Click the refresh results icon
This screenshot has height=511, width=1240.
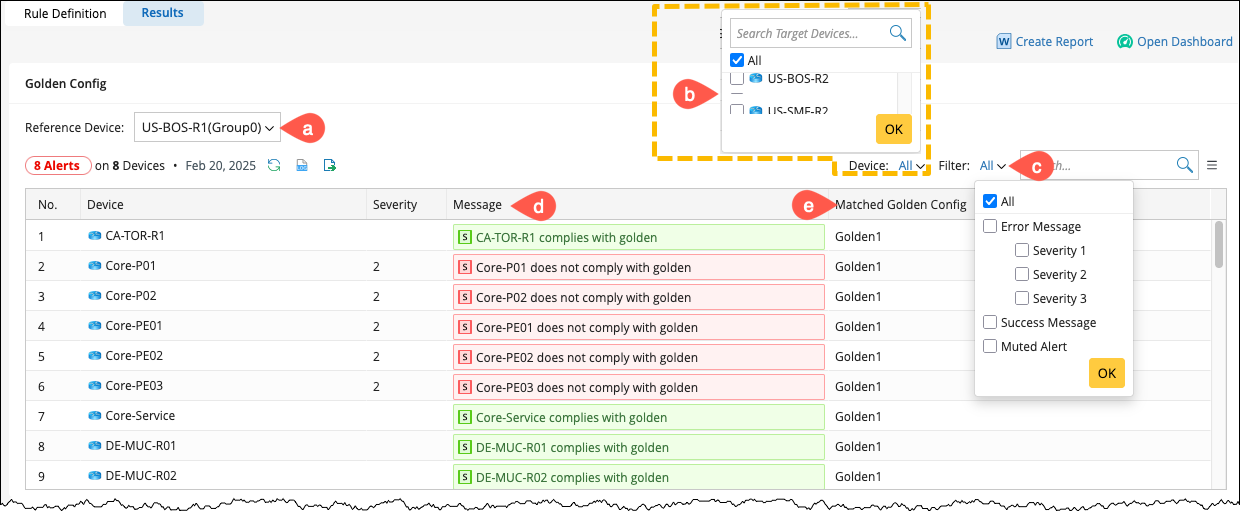(273, 165)
